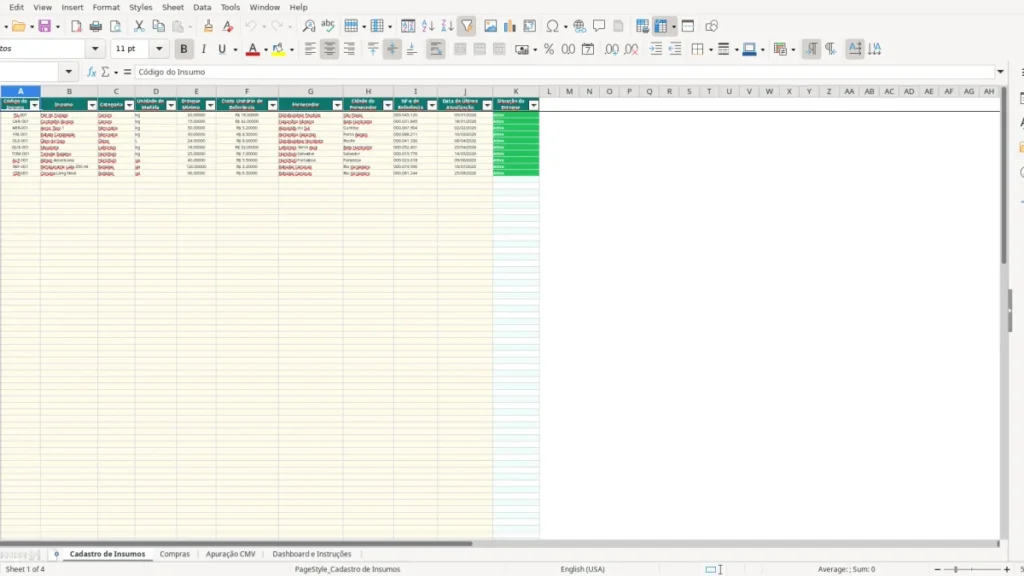Click Format as Percent icon
Screen dimensions: 1024x576
(549, 49)
